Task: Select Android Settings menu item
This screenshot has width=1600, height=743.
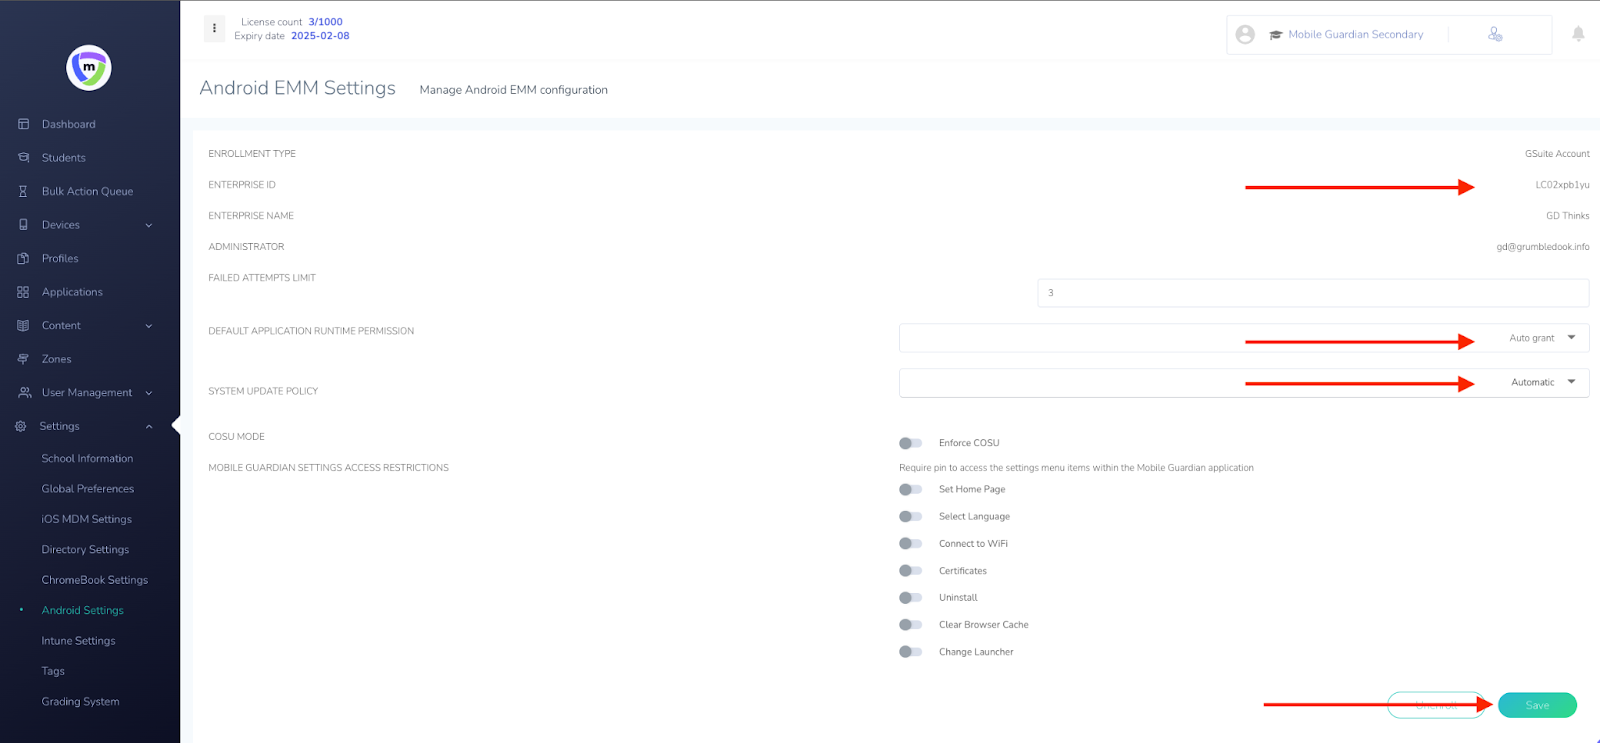Action: (x=83, y=610)
